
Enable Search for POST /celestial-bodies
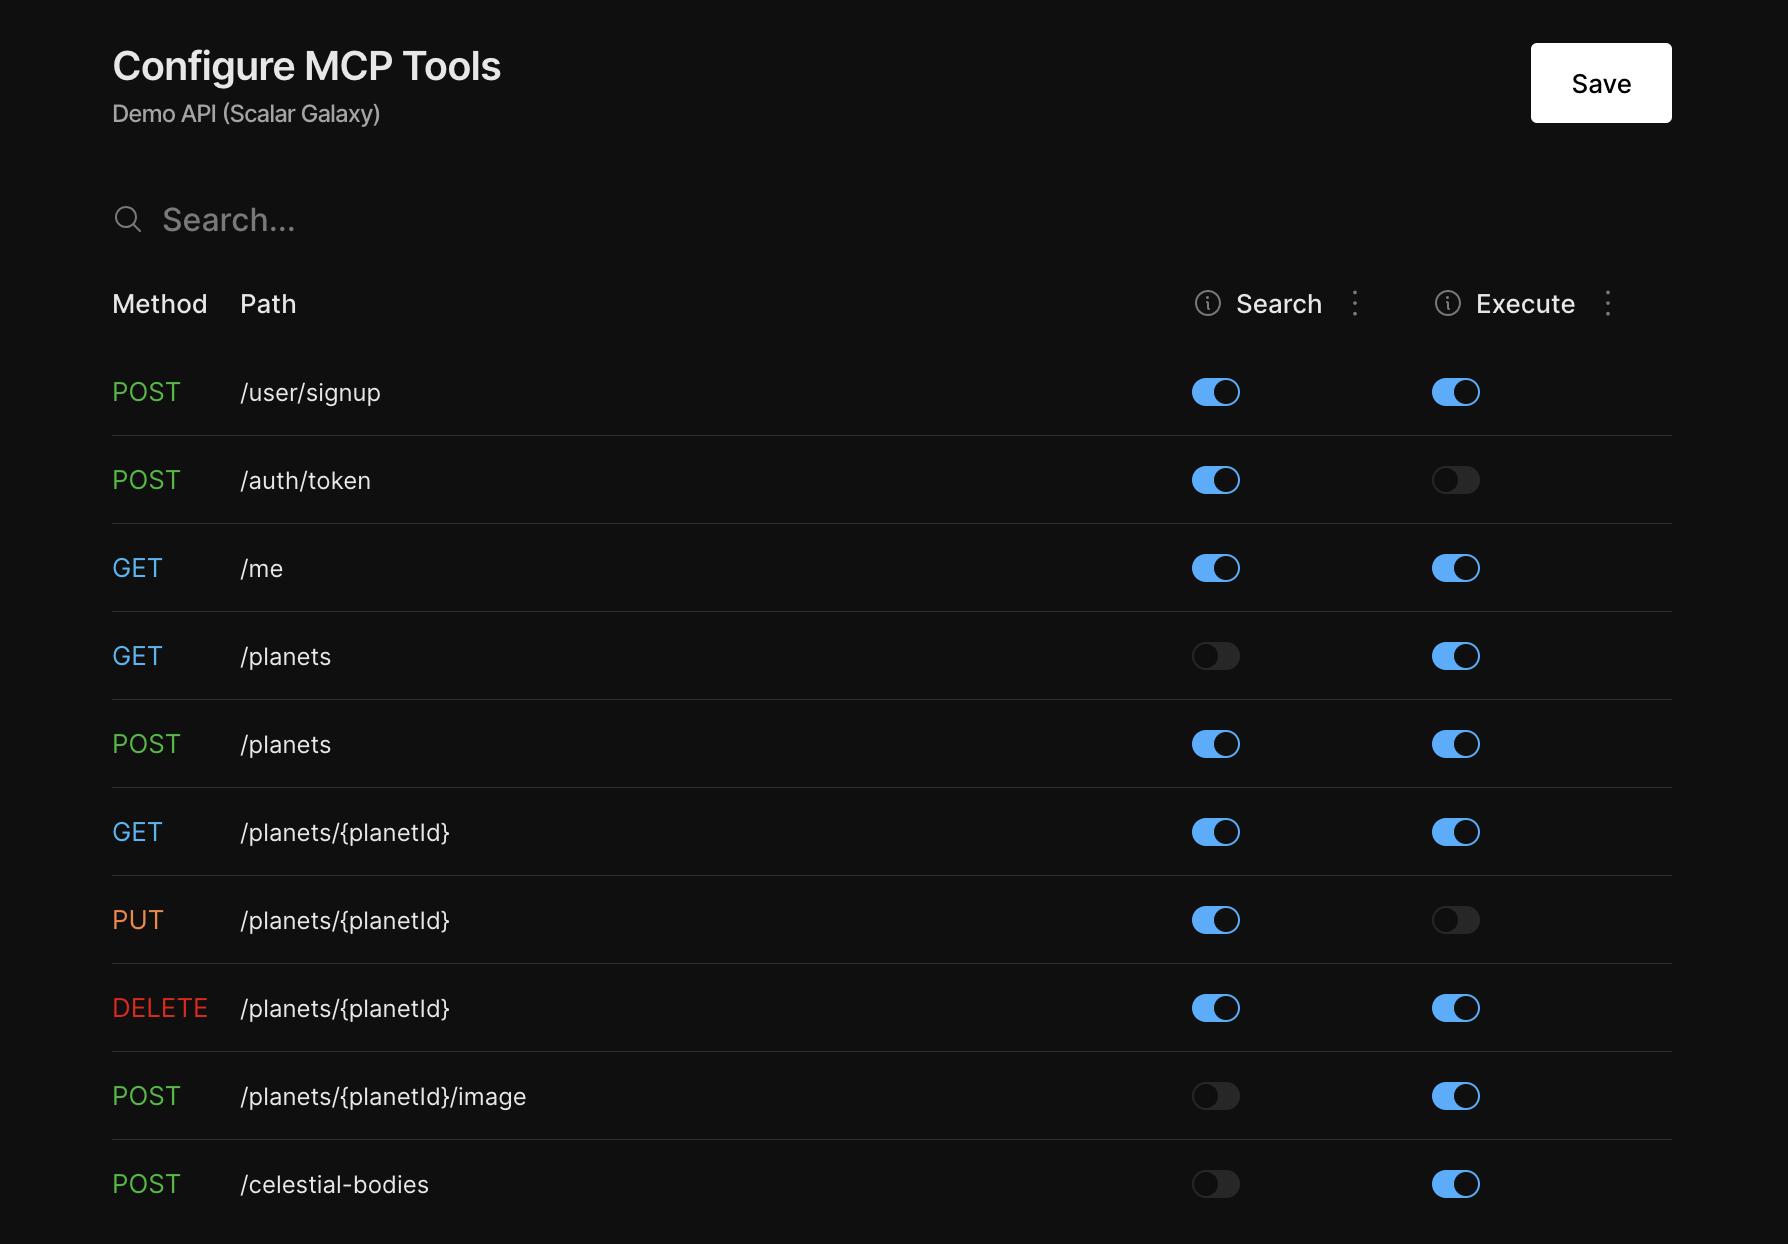(x=1215, y=1184)
